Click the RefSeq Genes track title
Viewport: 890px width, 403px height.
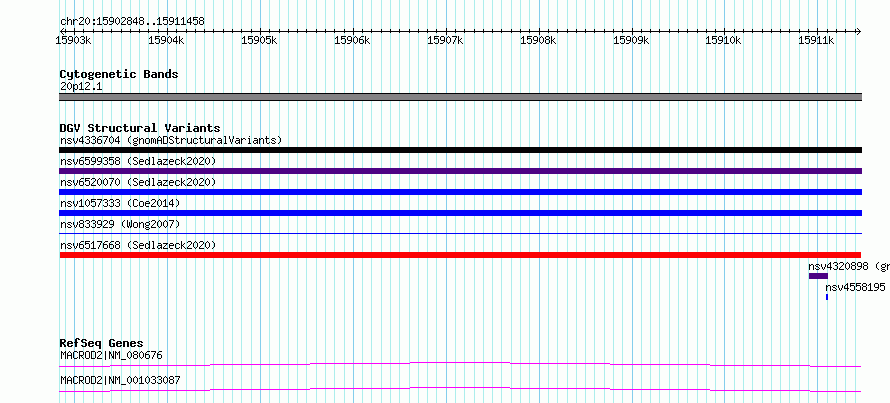pos(101,343)
